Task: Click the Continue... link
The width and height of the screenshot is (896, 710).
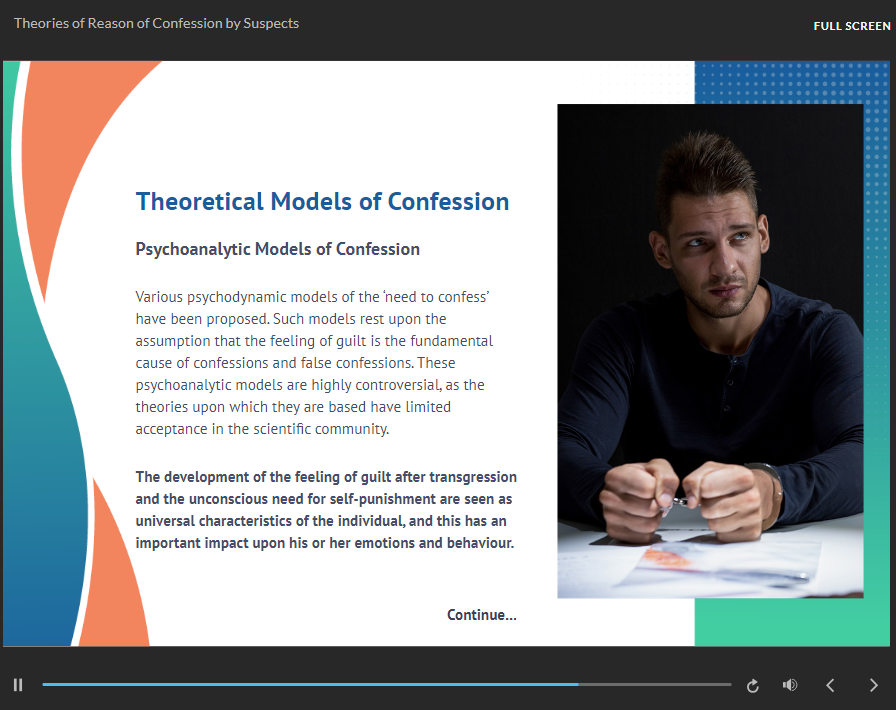Action: (x=481, y=615)
